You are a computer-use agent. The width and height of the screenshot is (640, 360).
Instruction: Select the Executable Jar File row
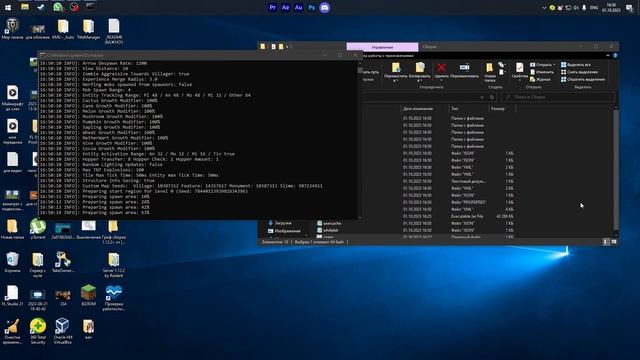(439, 216)
